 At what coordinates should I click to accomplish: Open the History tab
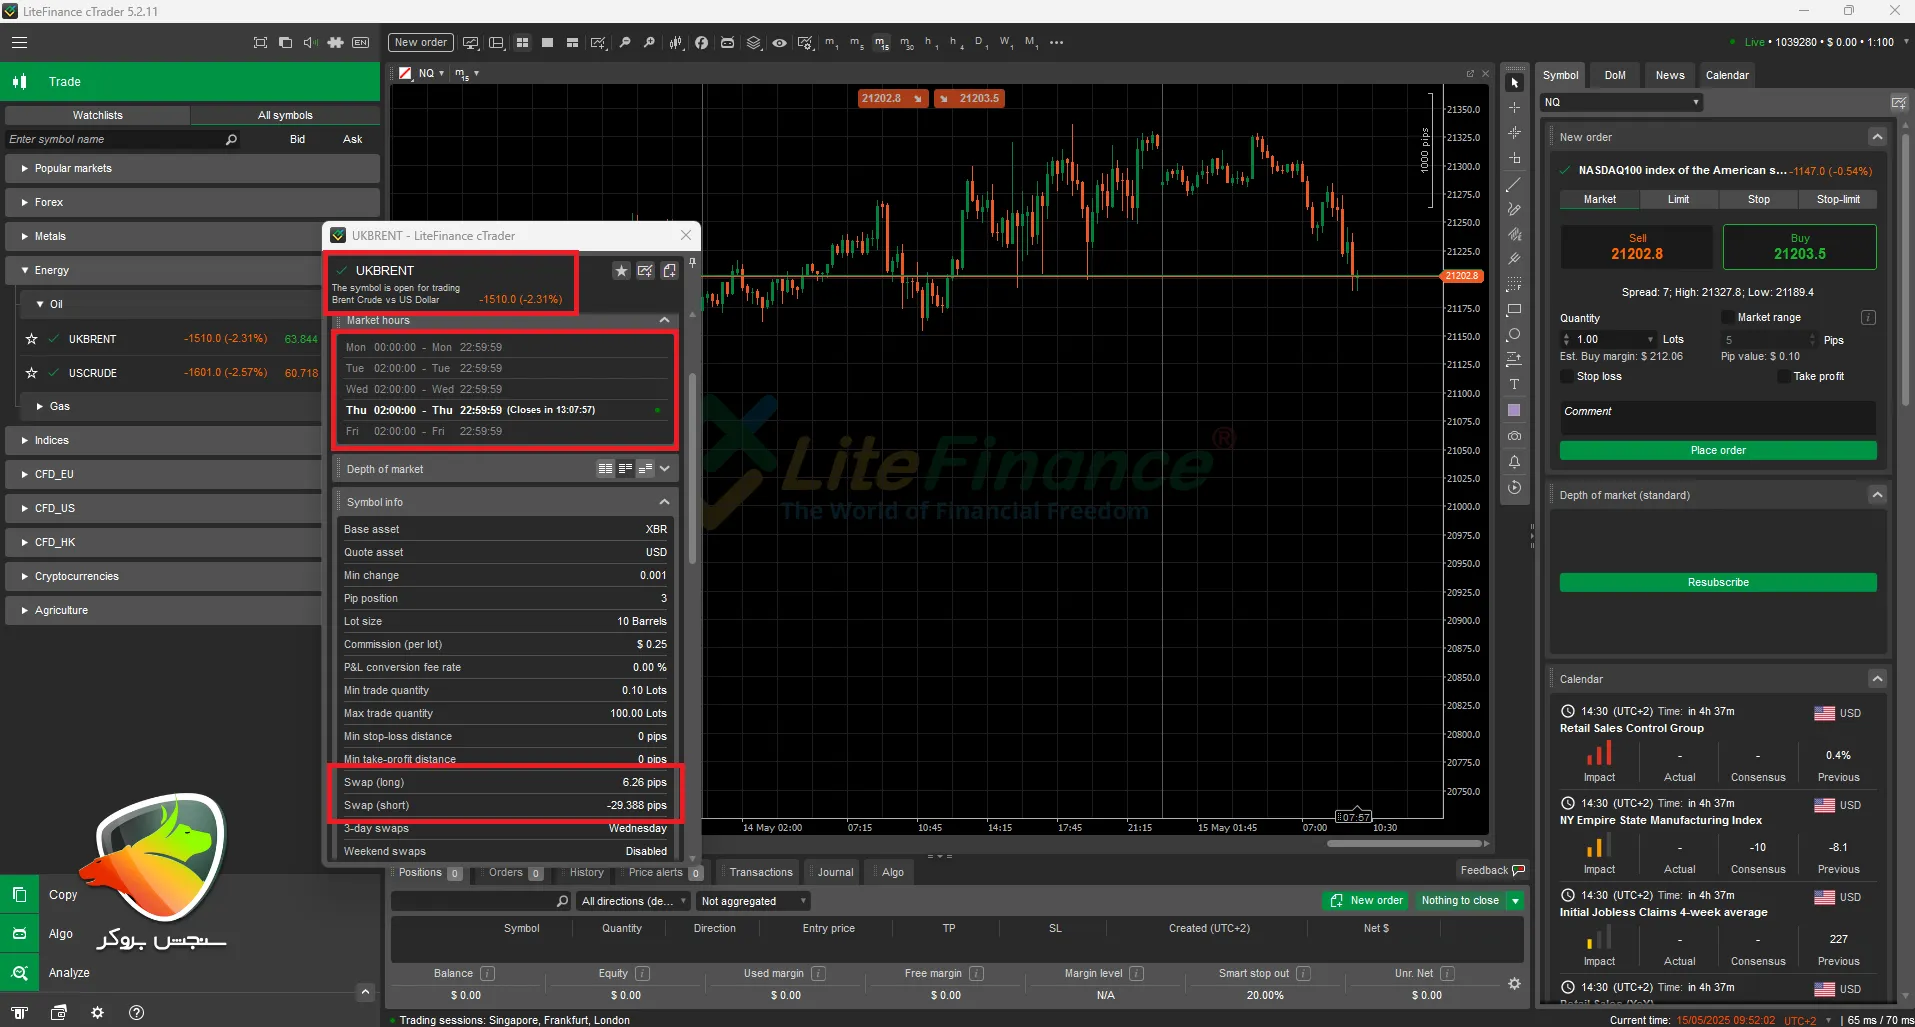click(x=586, y=873)
